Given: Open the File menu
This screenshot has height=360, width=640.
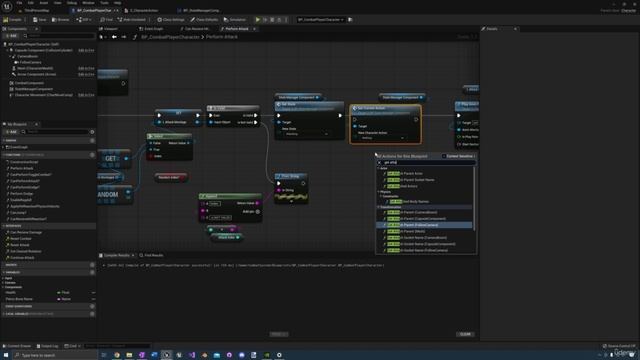Looking at the screenshot, I should pyautogui.click(x=19, y=3).
